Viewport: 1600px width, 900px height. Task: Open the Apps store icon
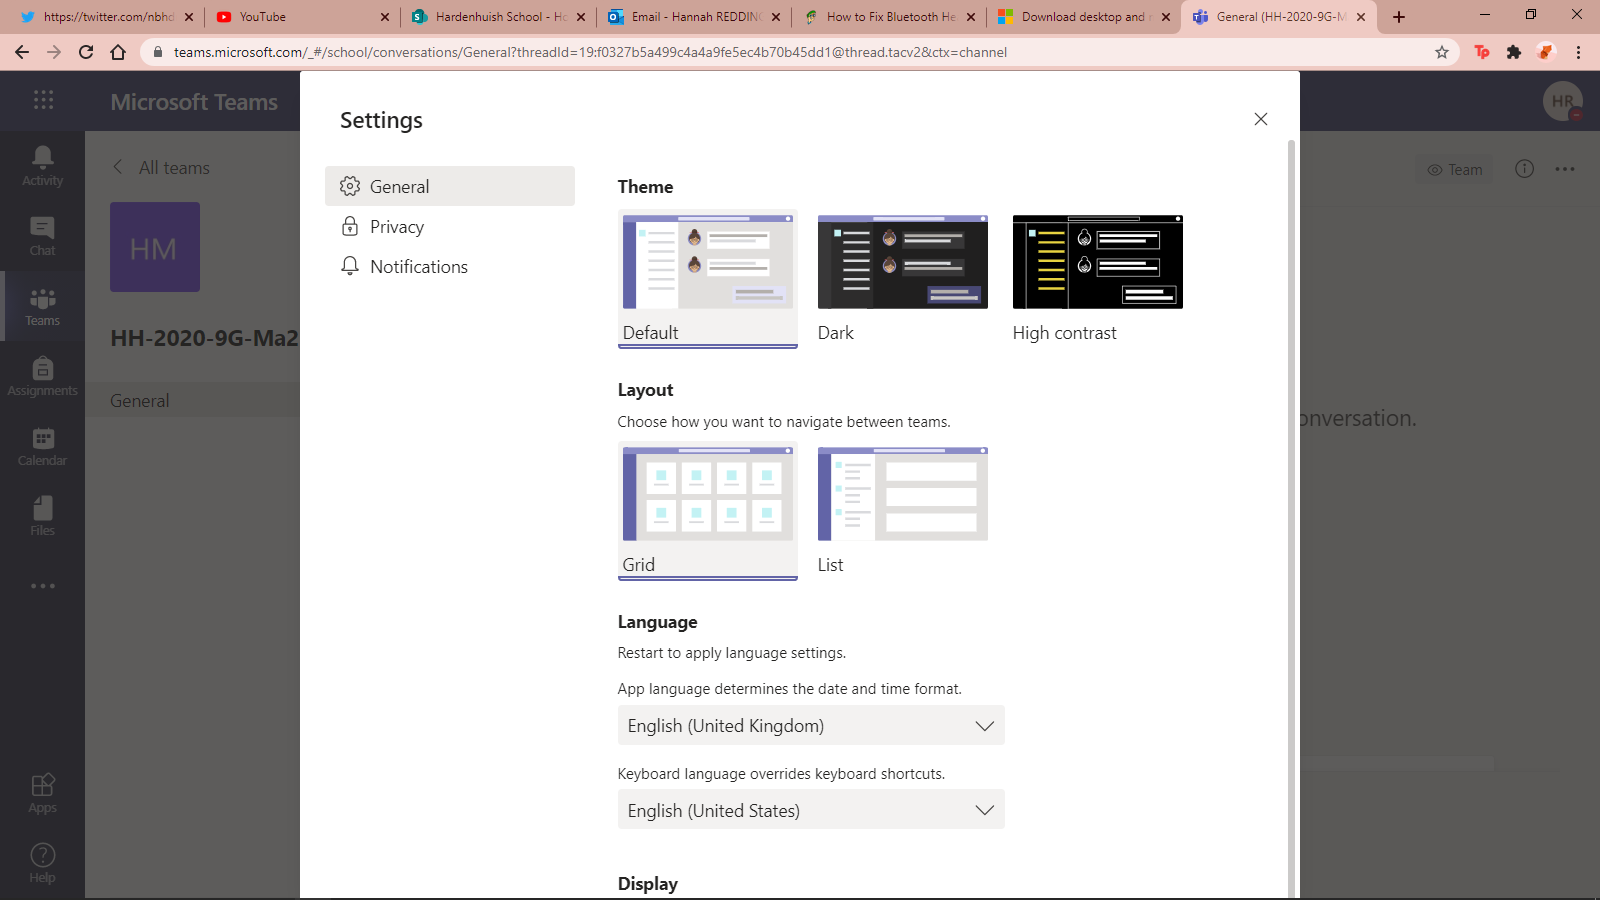tap(42, 793)
